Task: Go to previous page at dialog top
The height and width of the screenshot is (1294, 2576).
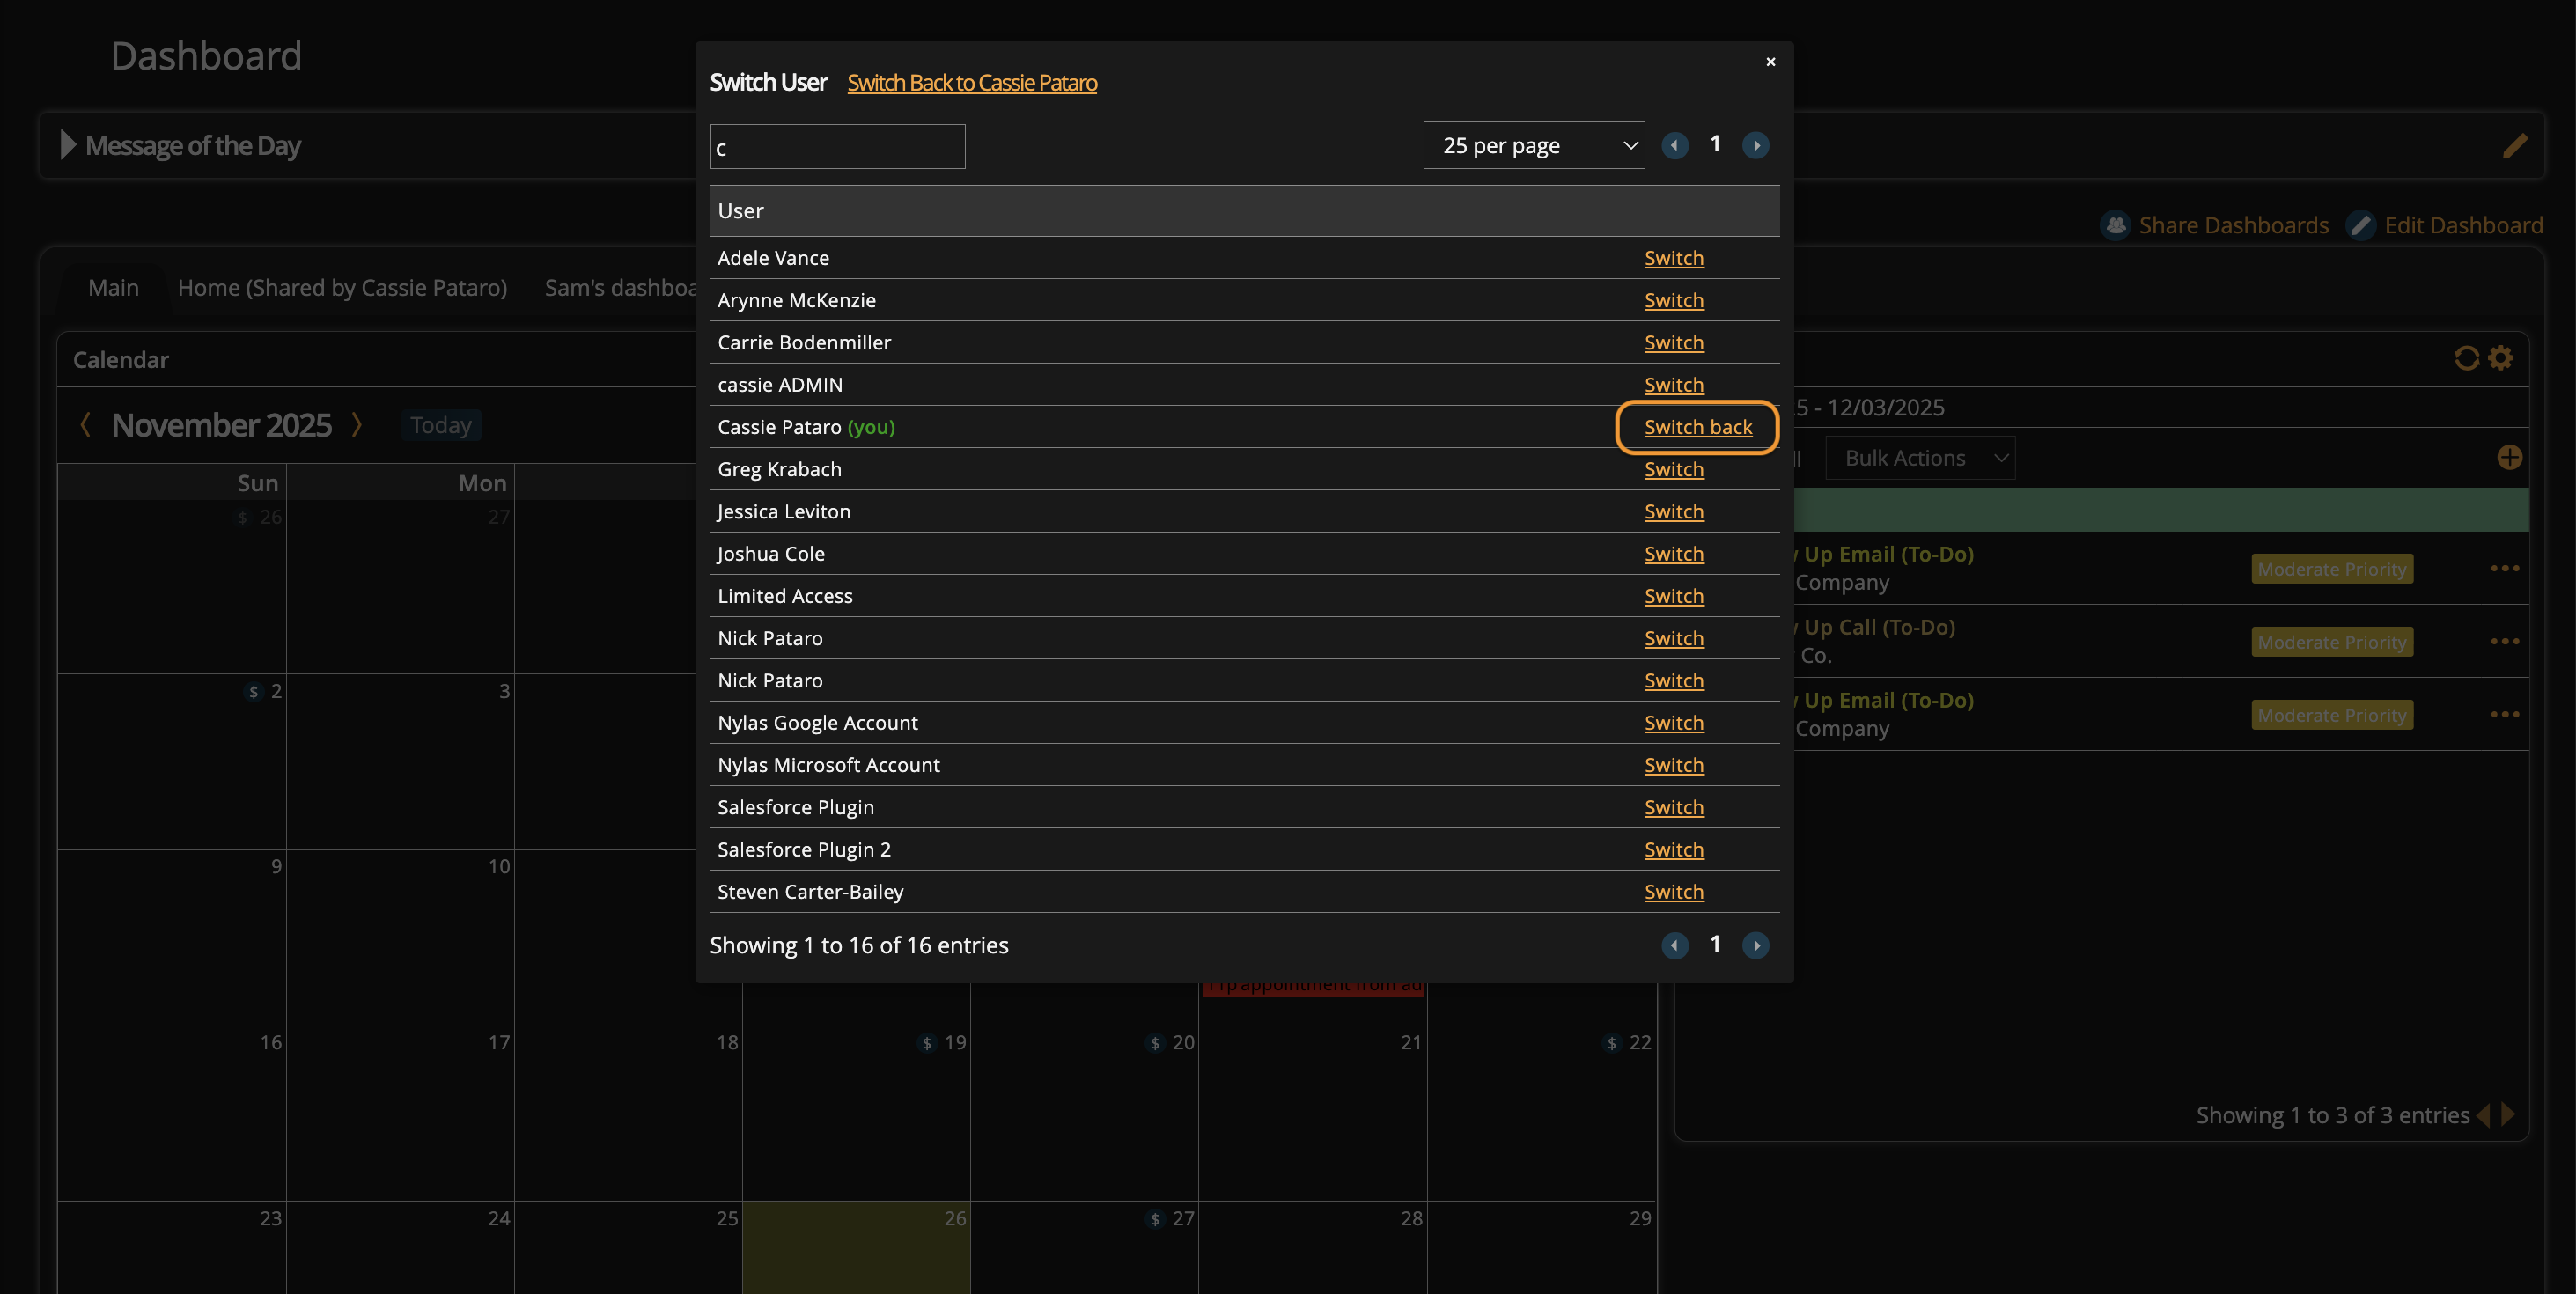Action: pos(1675,146)
